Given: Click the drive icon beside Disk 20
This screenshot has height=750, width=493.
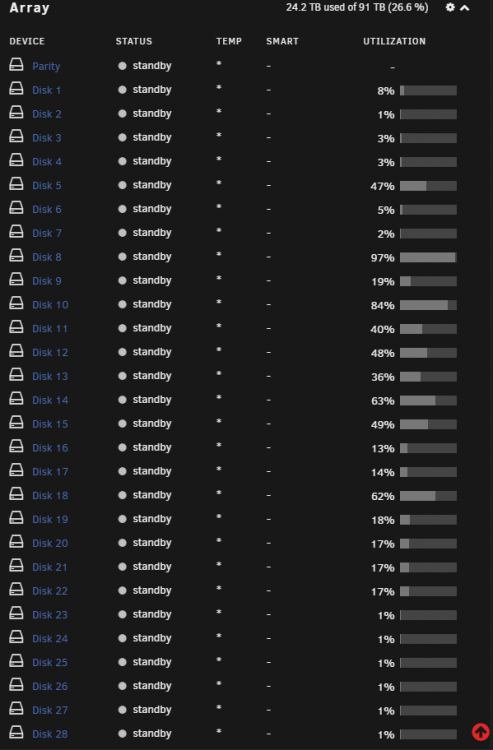Looking at the screenshot, I should click(x=16, y=541).
